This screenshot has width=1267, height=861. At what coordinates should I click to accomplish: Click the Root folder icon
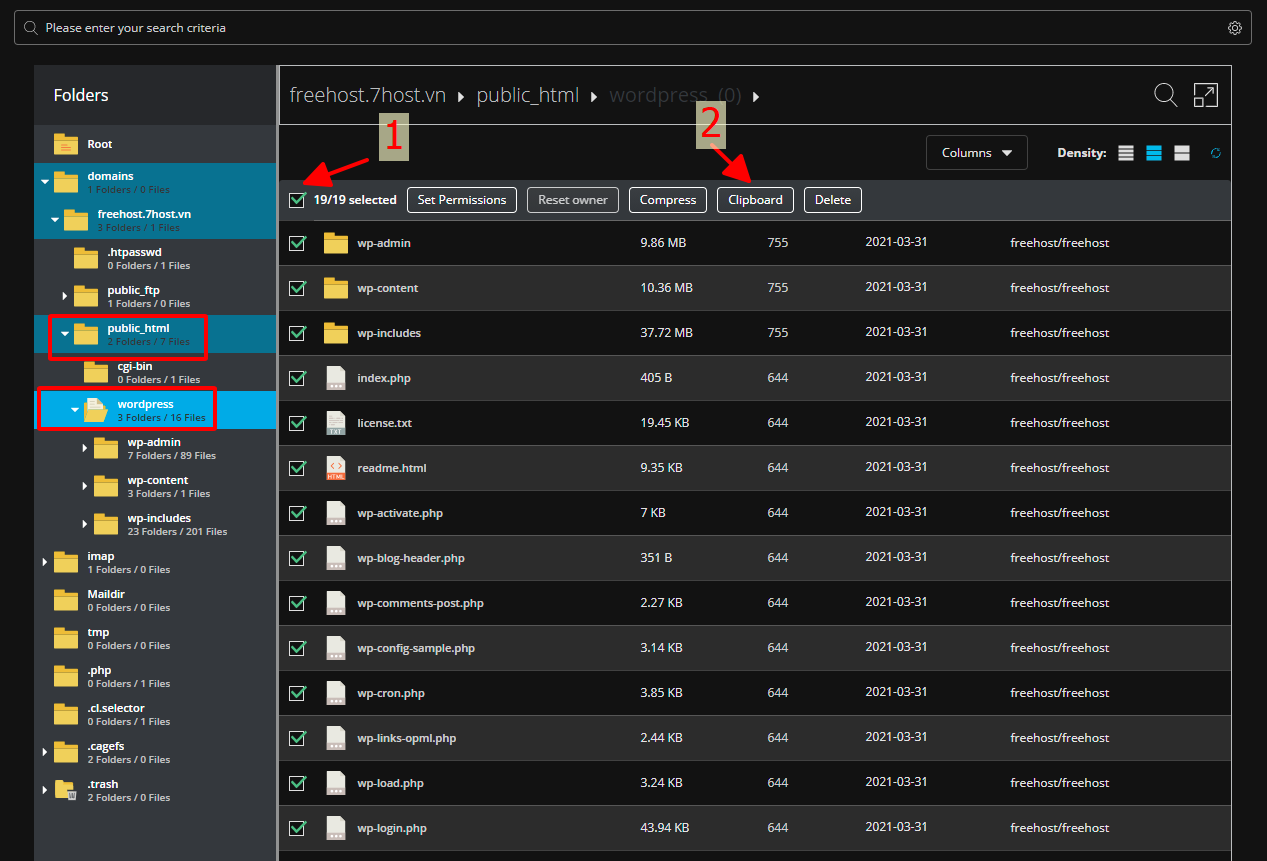click(66, 144)
